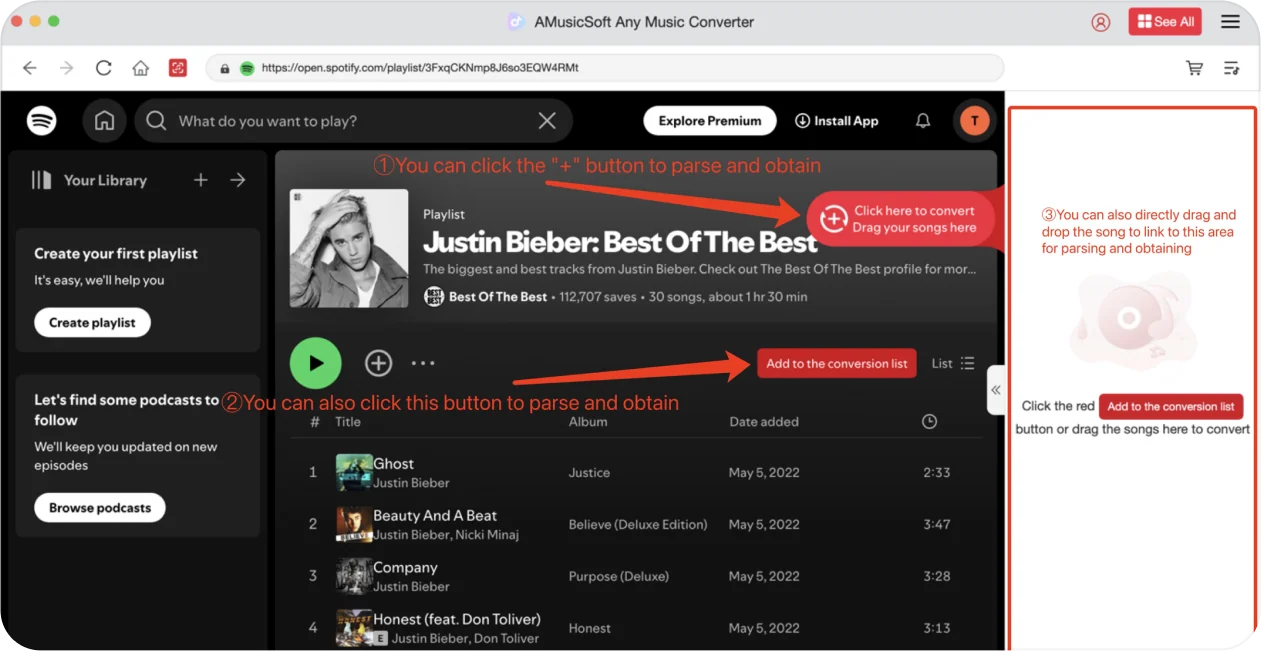1261x651 pixels.
Task: Click the Justin Bieber playlist cover image
Action: (349, 248)
